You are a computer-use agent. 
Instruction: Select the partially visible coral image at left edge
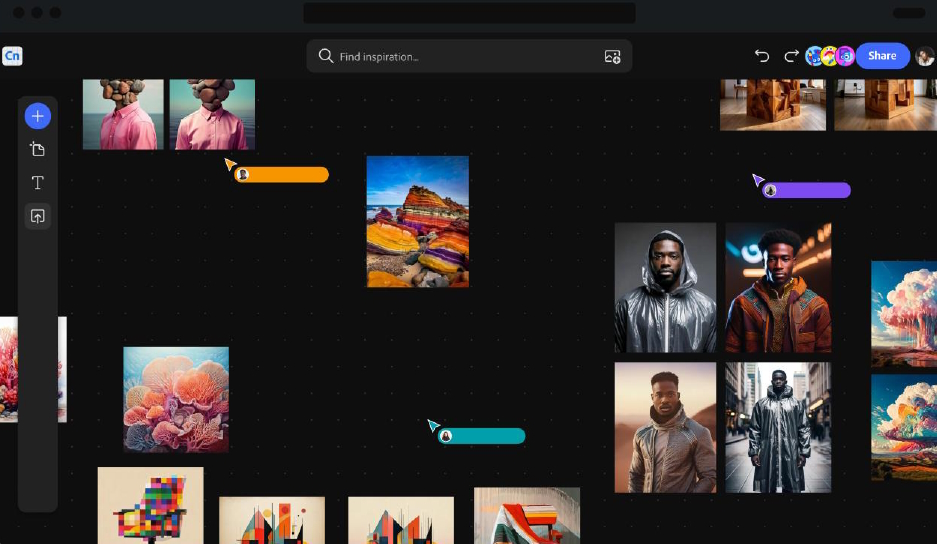(x=9, y=369)
